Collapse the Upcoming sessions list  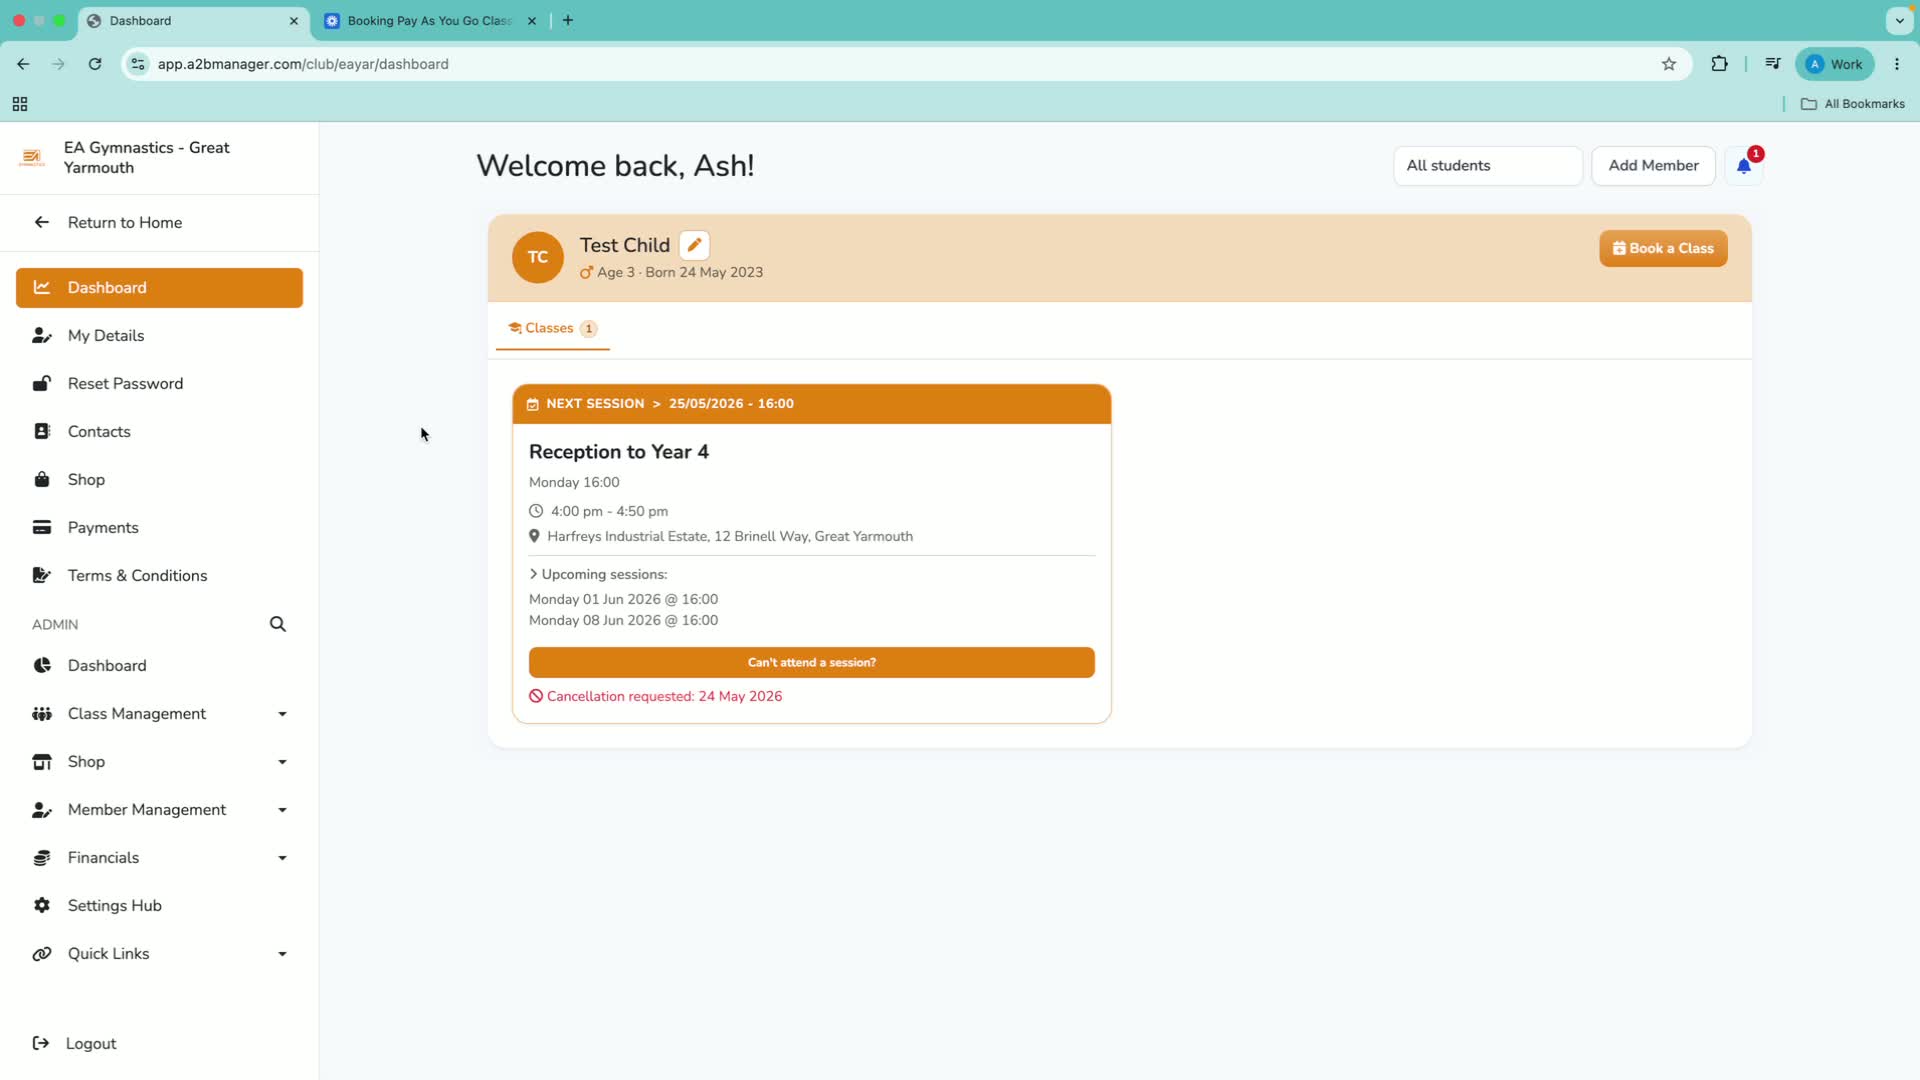[598, 574]
